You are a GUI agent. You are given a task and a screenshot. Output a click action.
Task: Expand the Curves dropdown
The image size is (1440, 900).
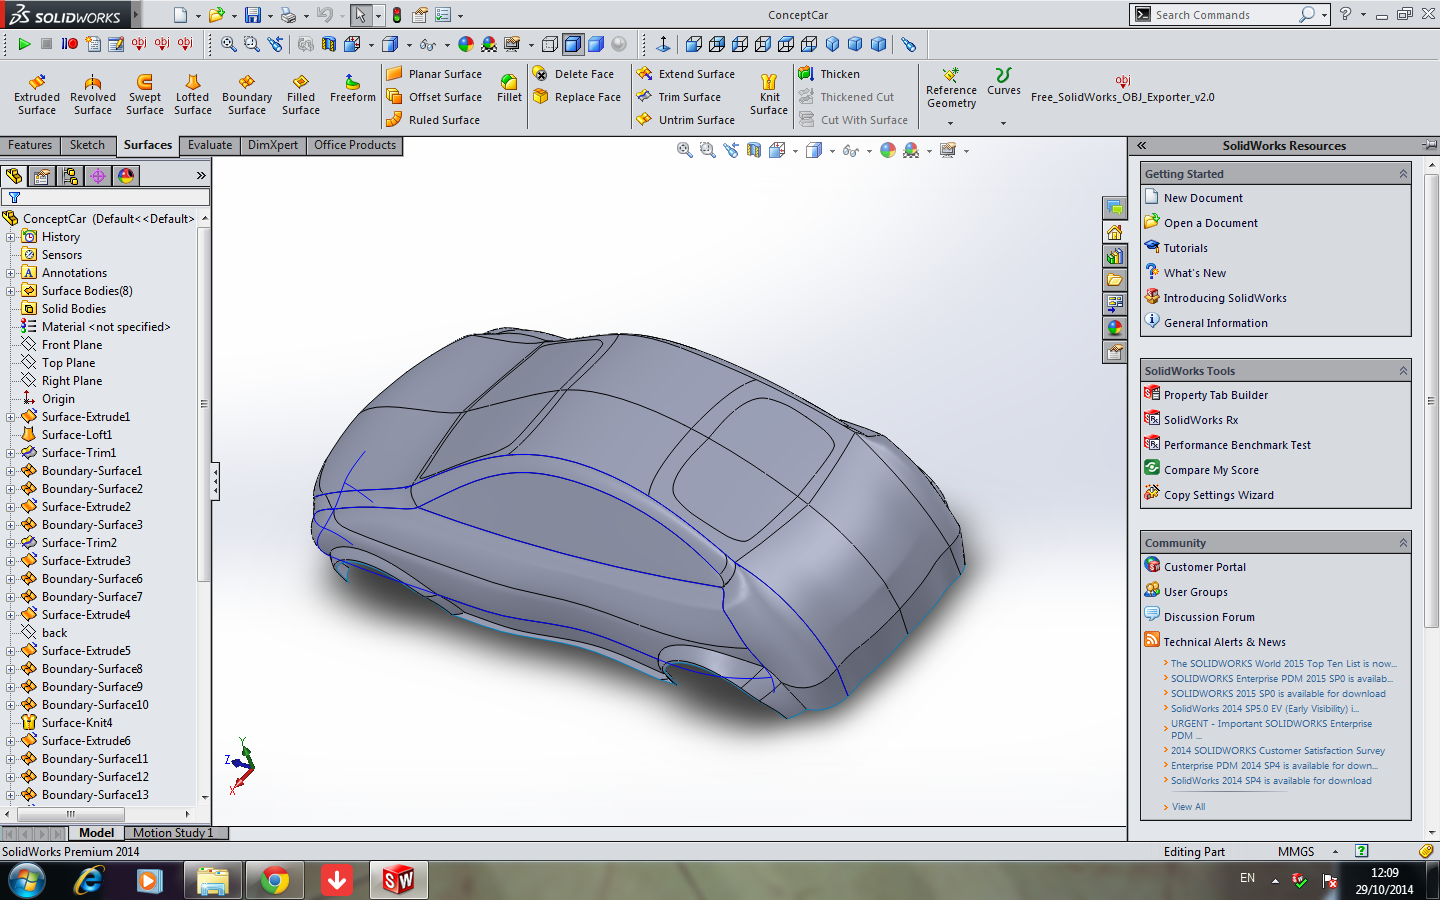tap(1003, 124)
